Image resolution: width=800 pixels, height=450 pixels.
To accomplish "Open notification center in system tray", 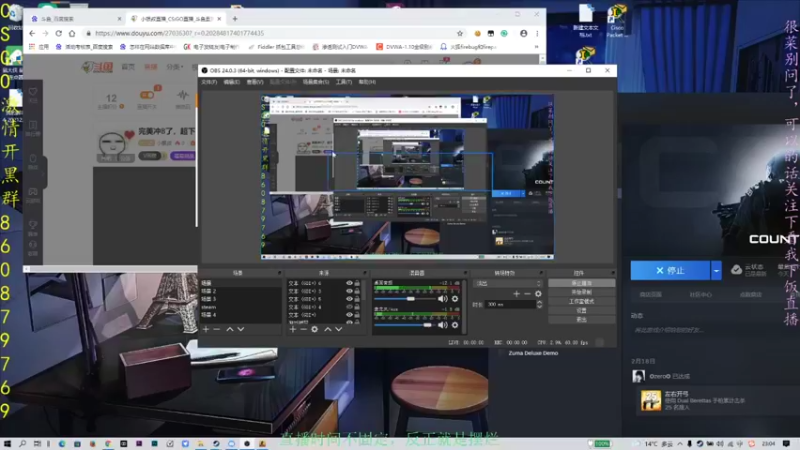I will [x=786, y=444].
